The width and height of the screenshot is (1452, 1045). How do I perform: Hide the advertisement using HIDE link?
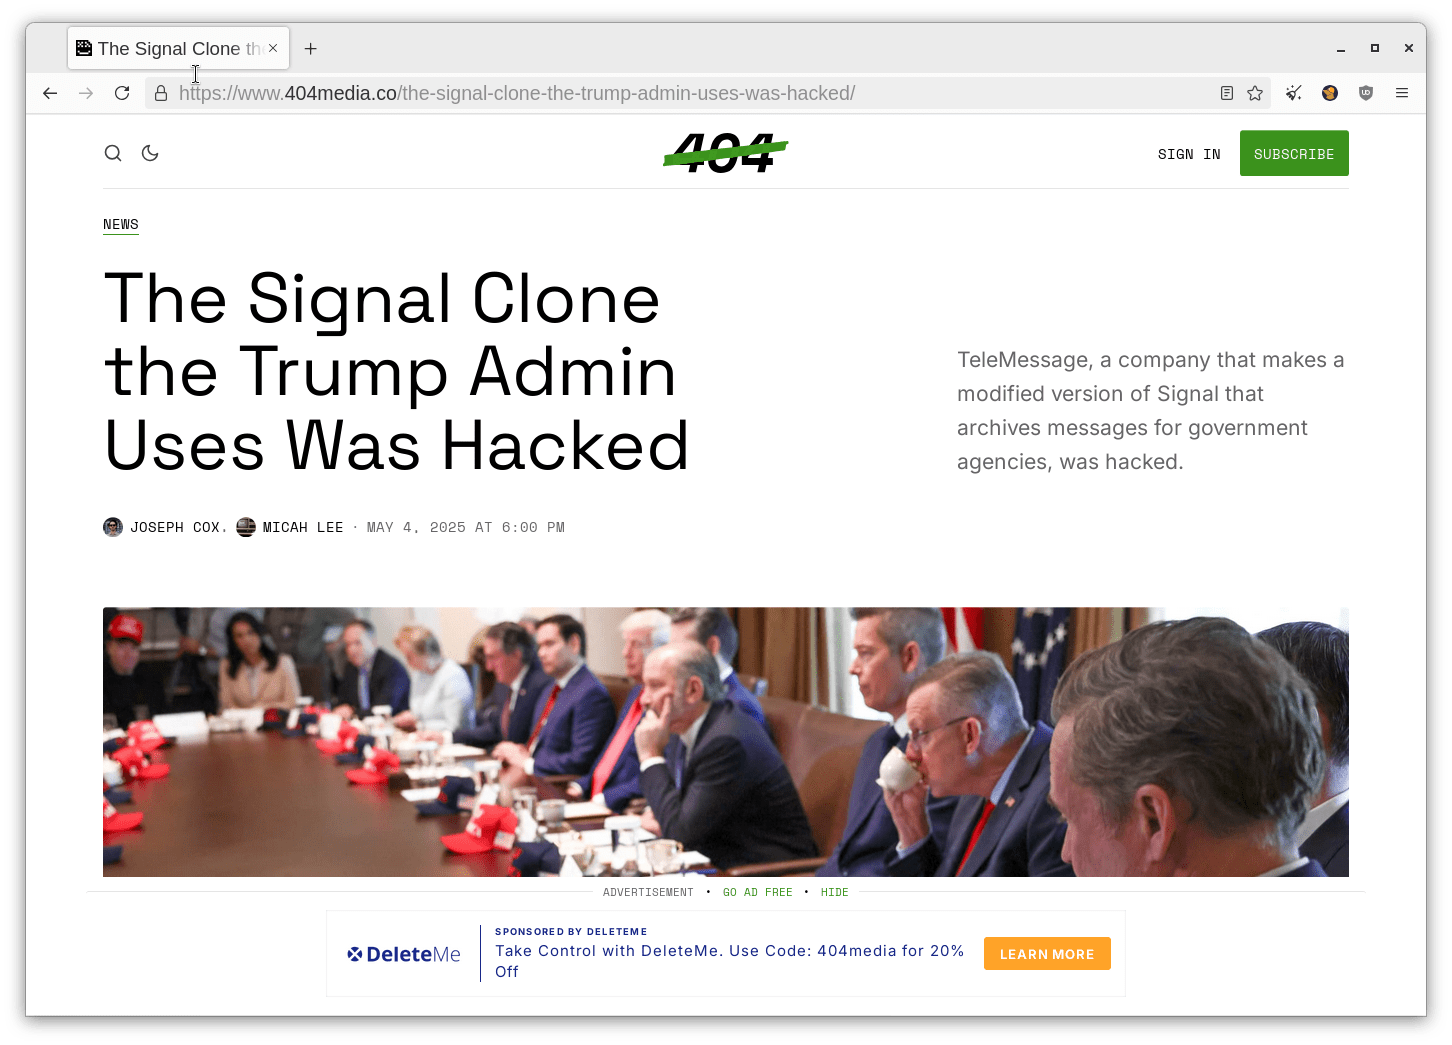point(834,892)
